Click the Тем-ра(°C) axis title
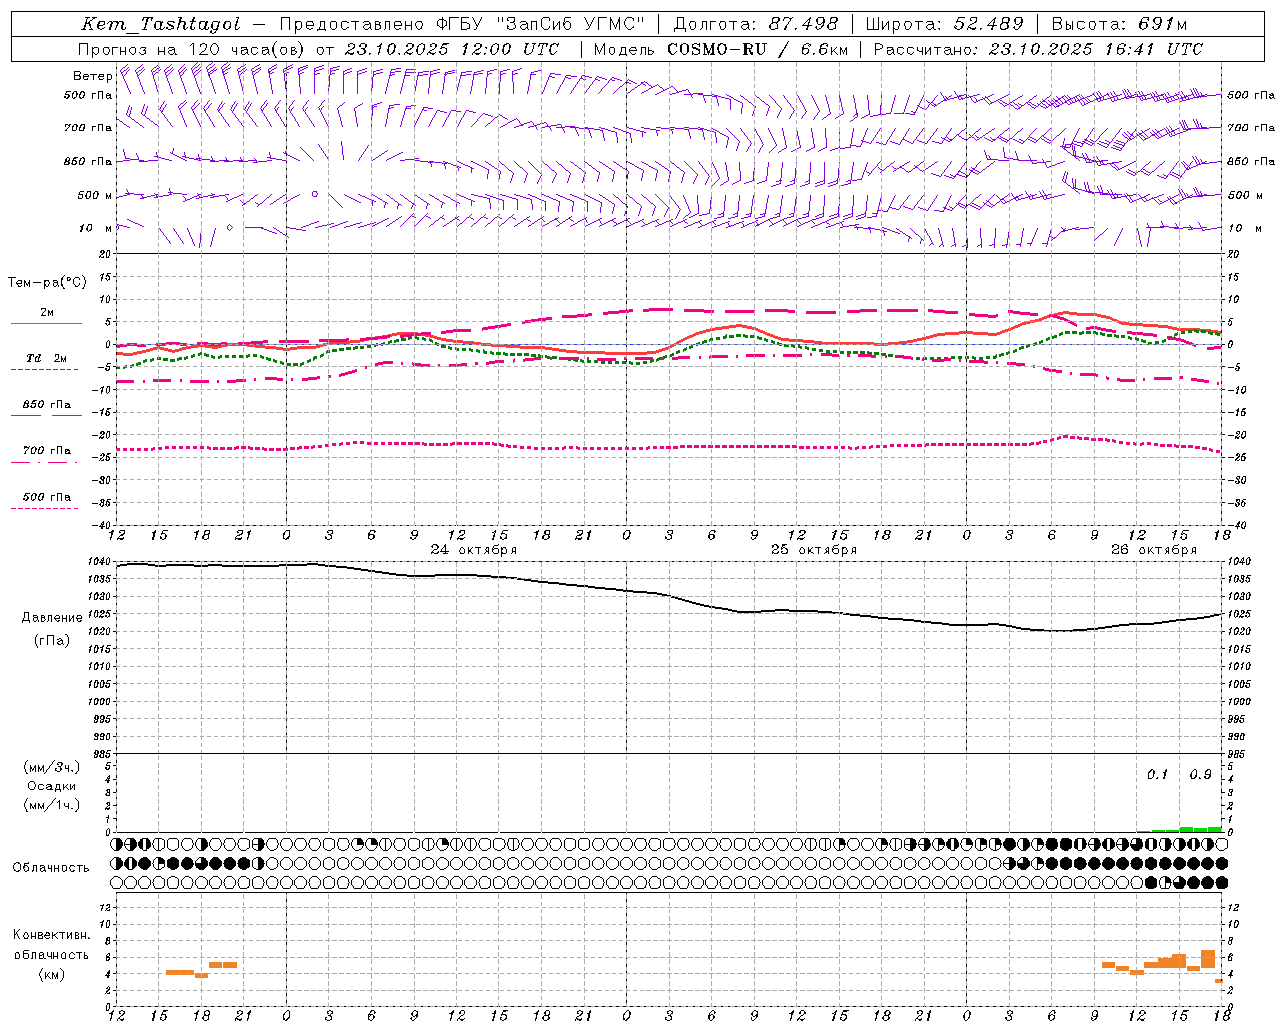Viewport: 1280px width, 1024px height. point(47,283)
